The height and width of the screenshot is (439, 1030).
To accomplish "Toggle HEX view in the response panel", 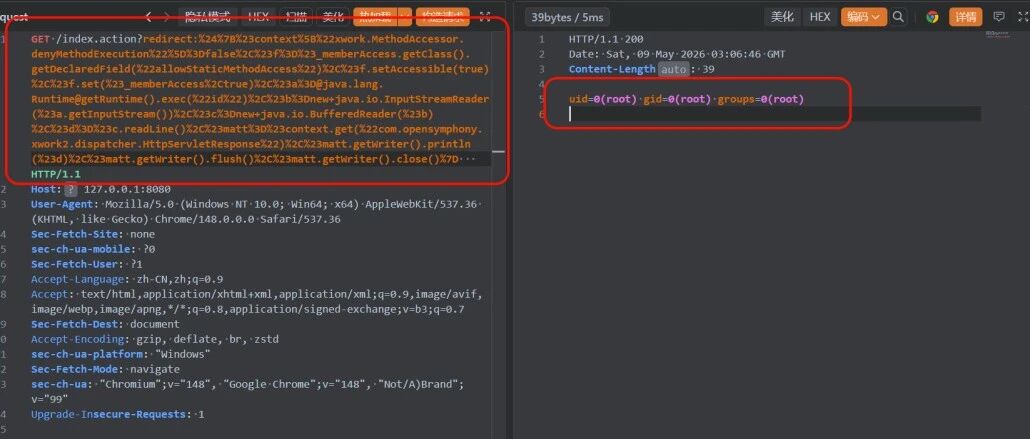I will coord(820,17).
